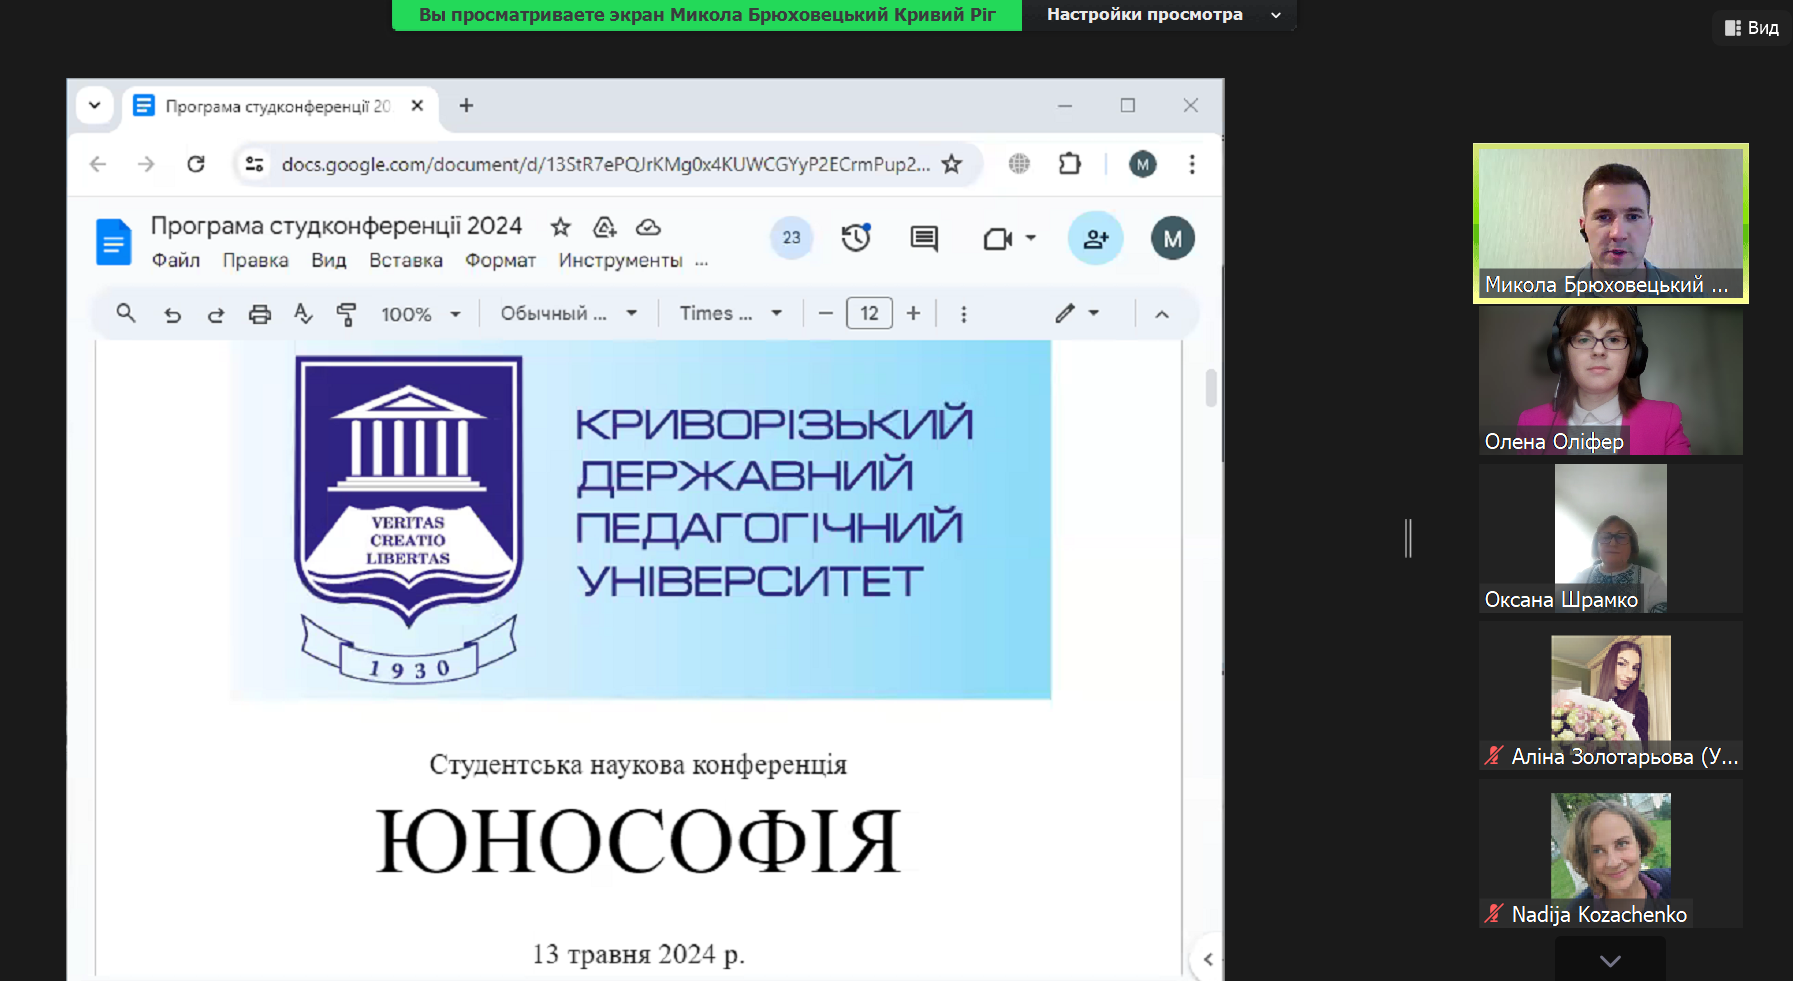
Task: Select the Програма студконференції browser tab
Action: click(280, 106)
